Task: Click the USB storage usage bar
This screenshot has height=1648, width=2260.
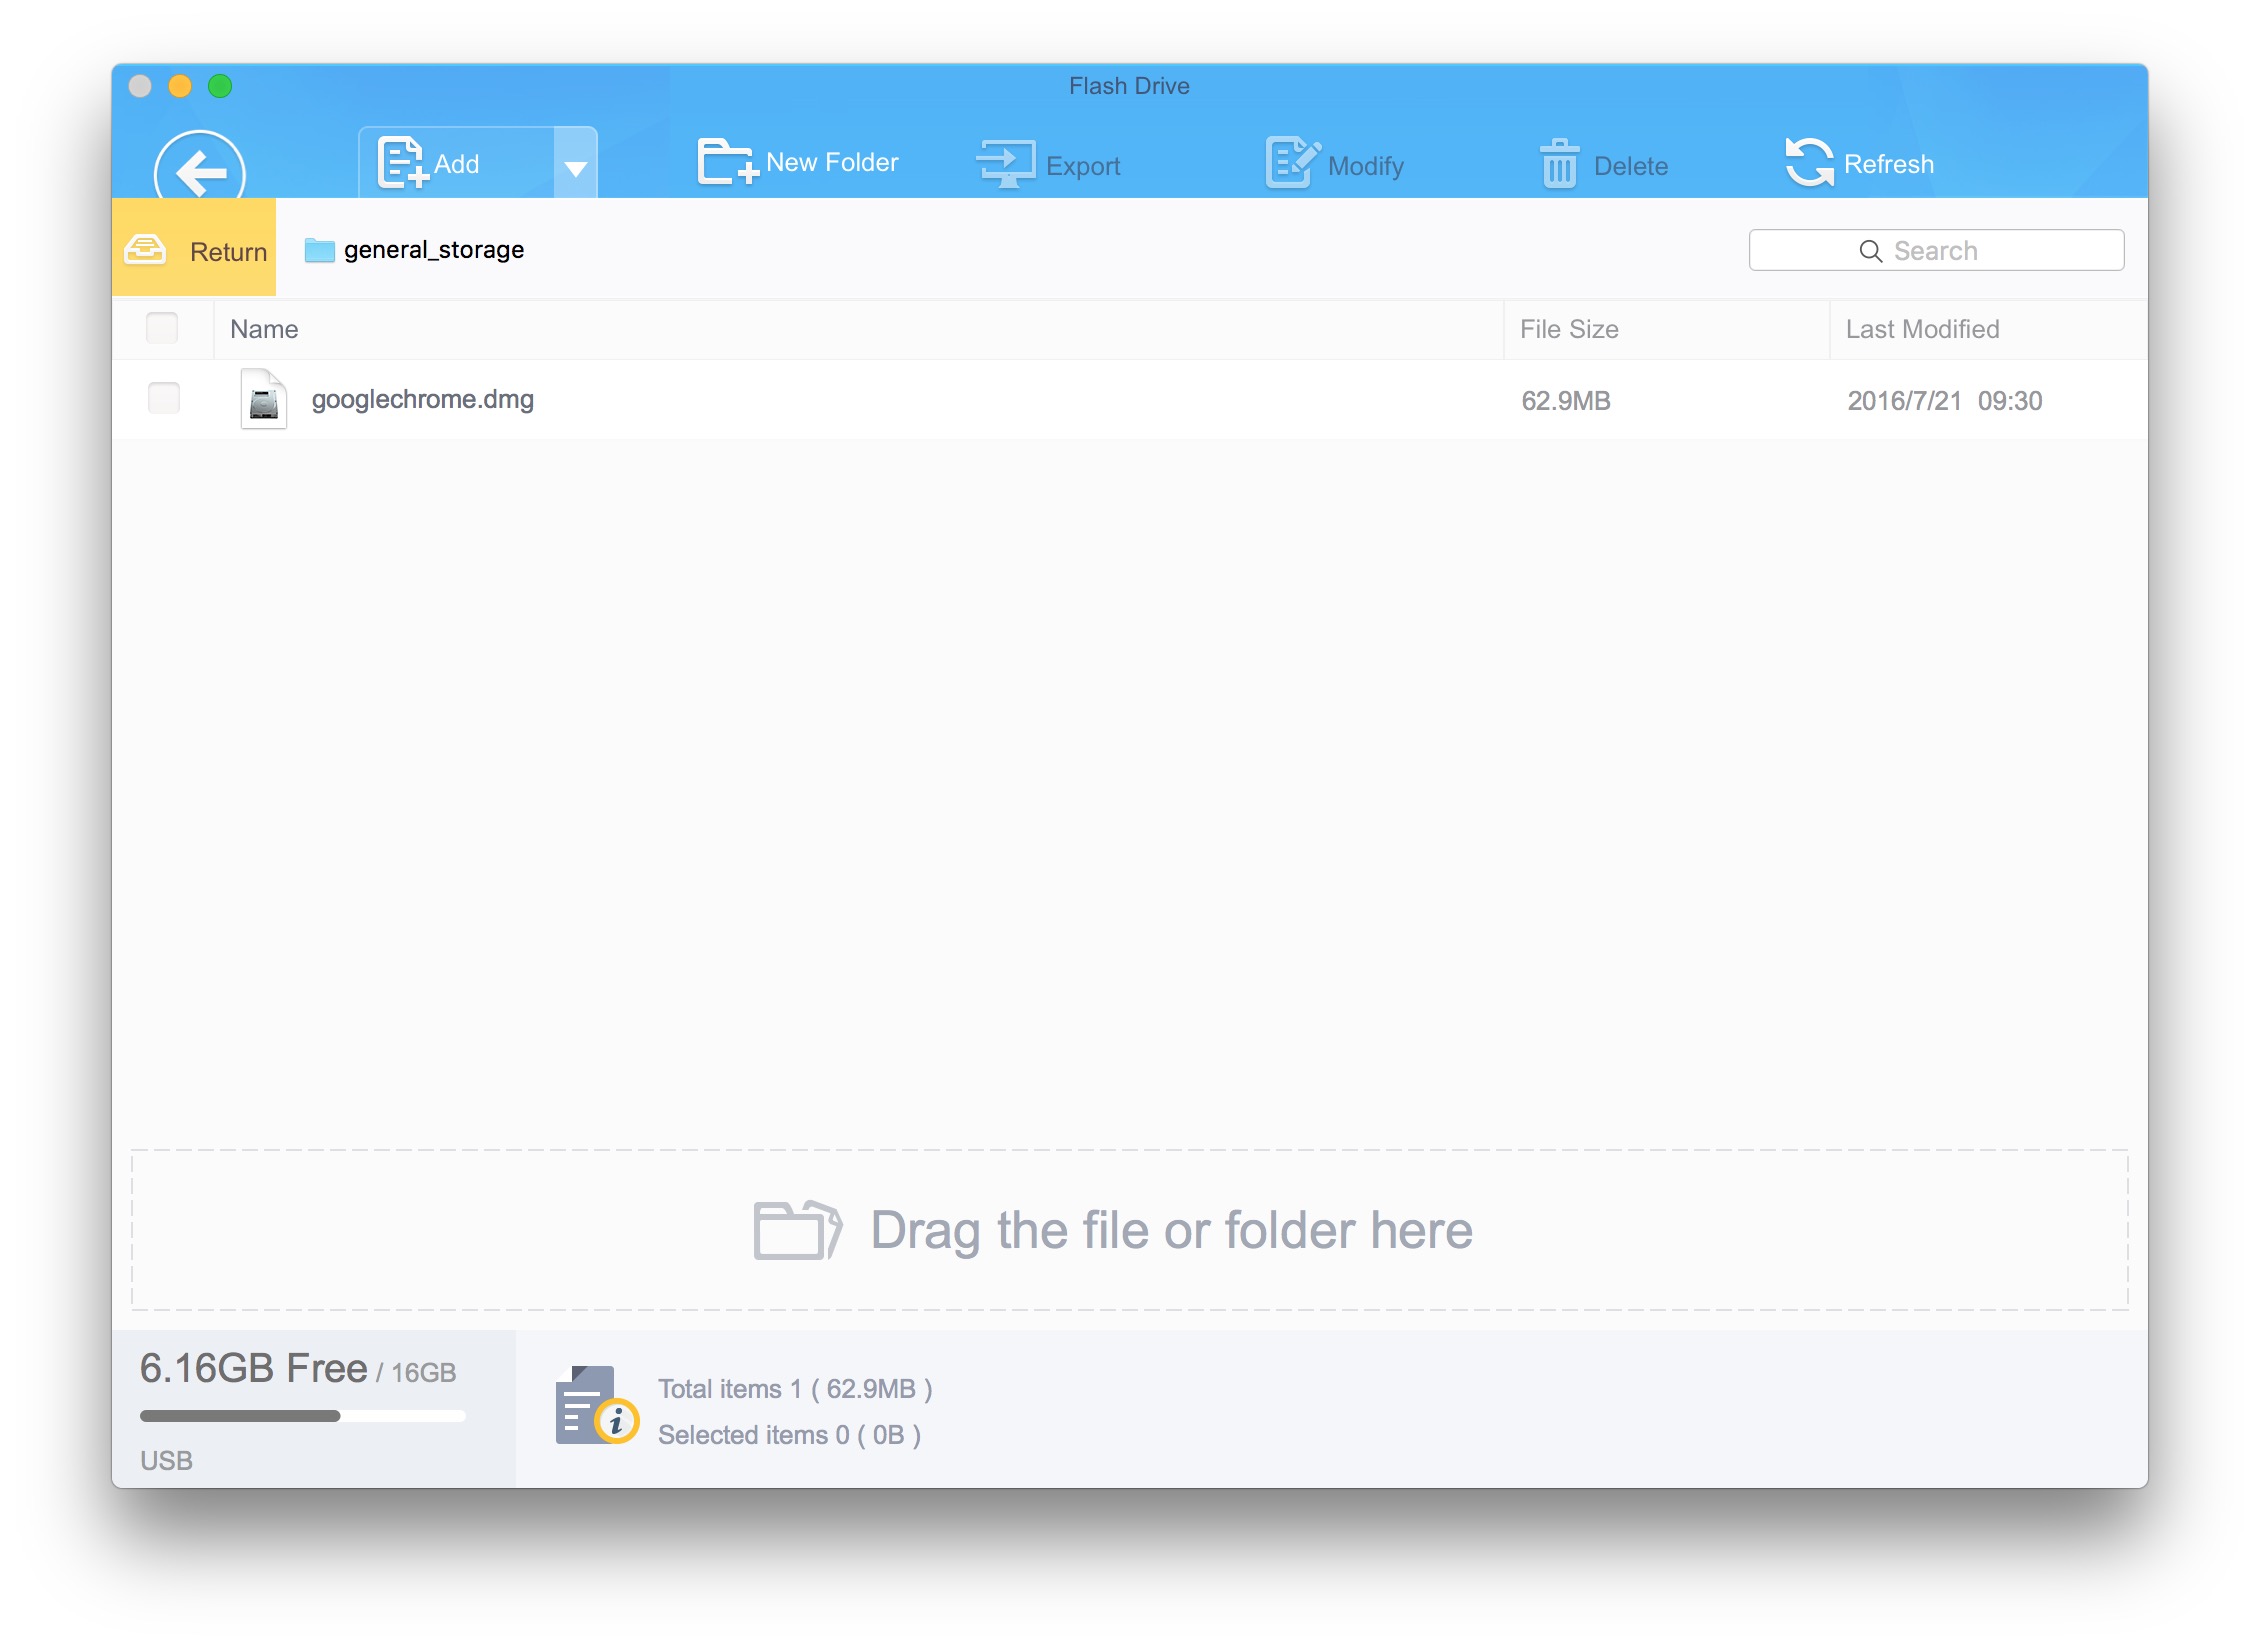Action: click(x=302, y=1415)
